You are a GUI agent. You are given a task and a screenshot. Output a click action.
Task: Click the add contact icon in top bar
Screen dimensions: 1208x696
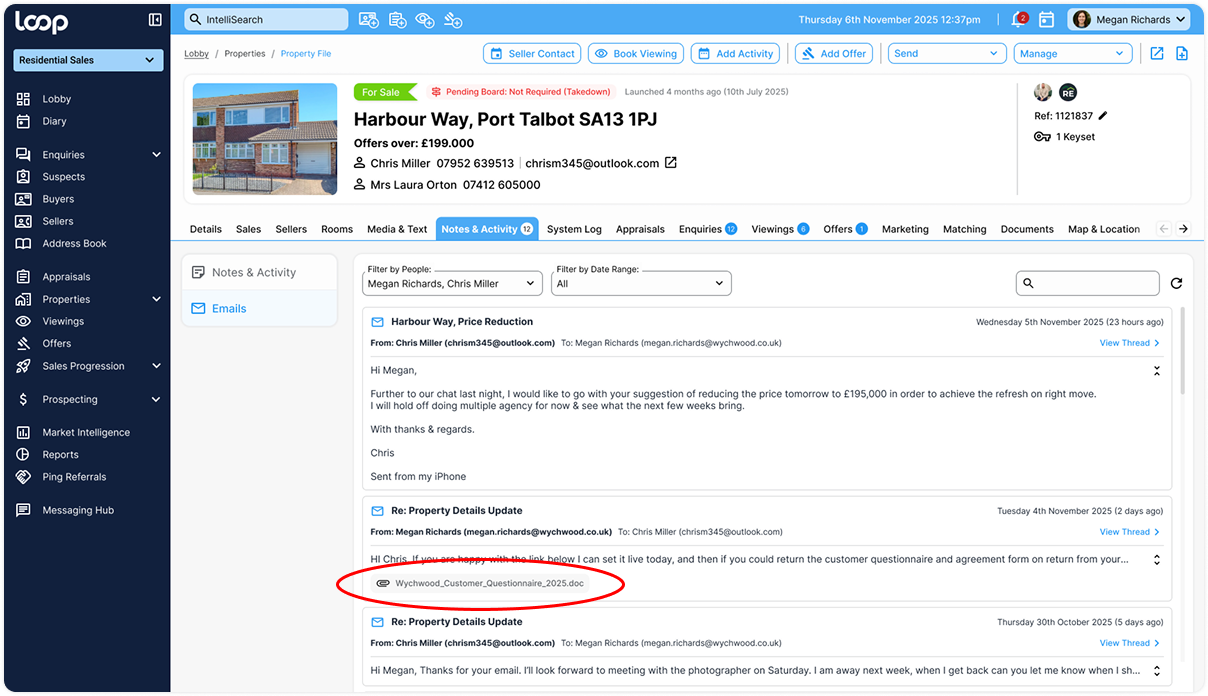[368, 19]
